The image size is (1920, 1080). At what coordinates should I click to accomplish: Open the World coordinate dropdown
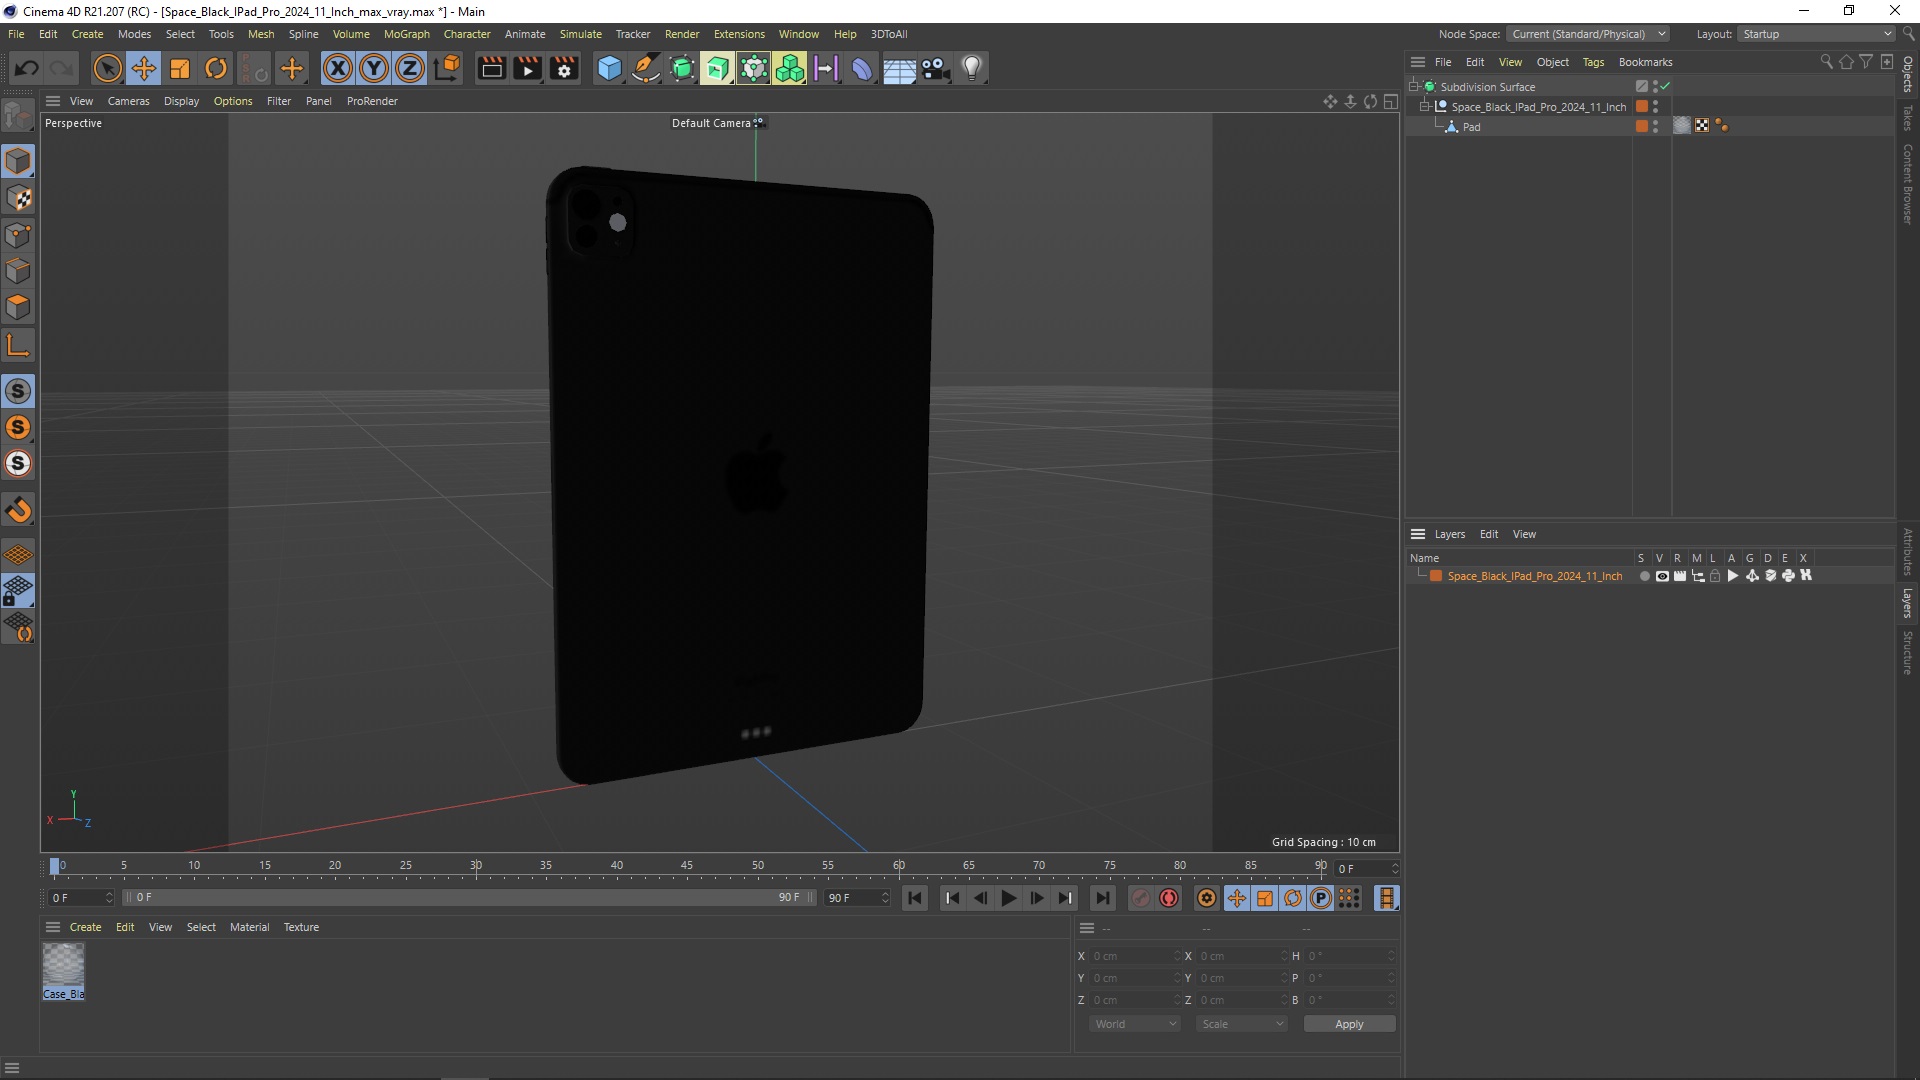coord(1135,1024)
